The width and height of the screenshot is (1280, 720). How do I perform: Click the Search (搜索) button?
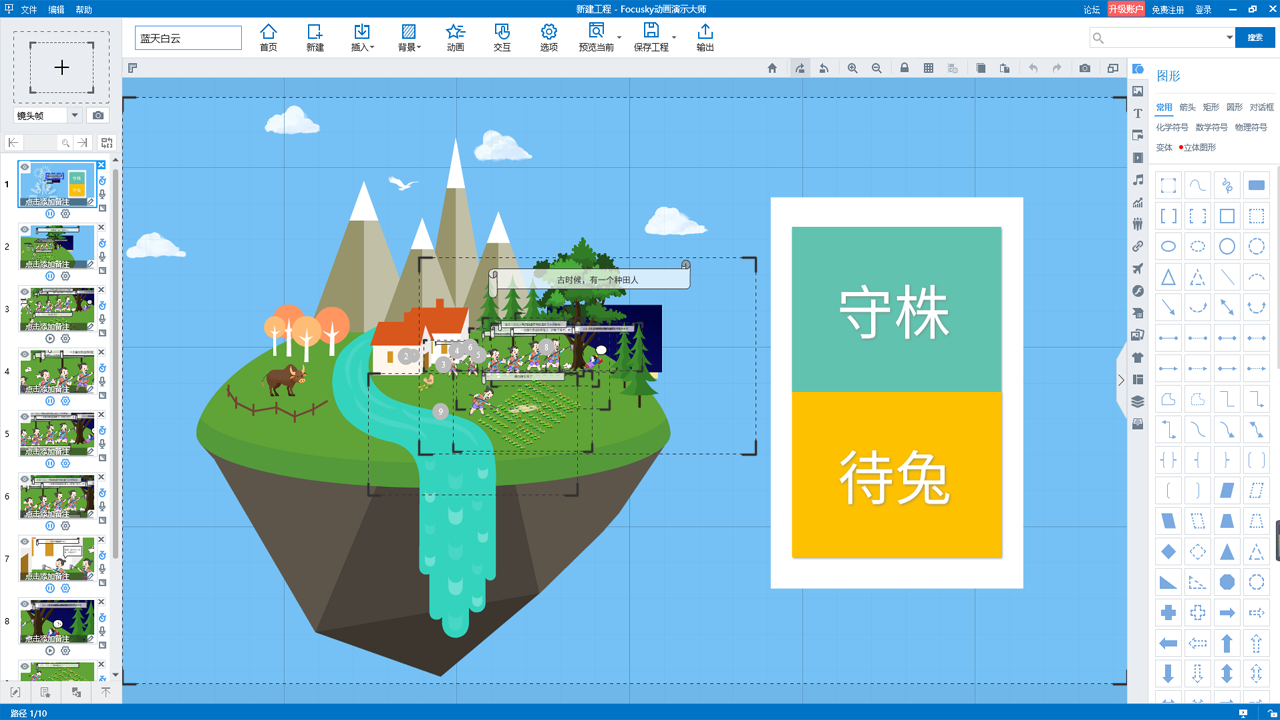tap(1255, 38)
